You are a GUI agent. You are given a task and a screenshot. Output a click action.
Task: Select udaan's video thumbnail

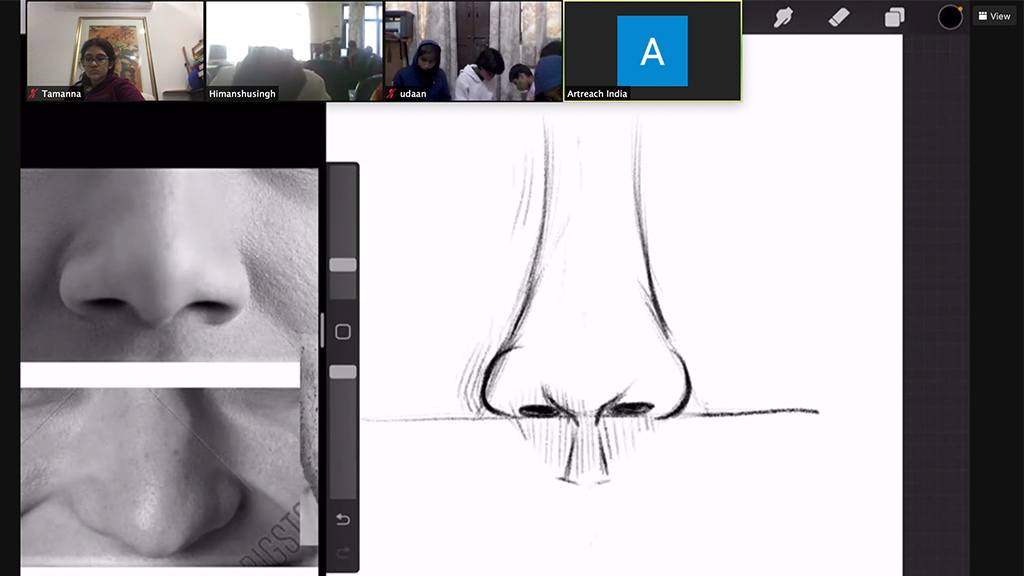point(473,50)
